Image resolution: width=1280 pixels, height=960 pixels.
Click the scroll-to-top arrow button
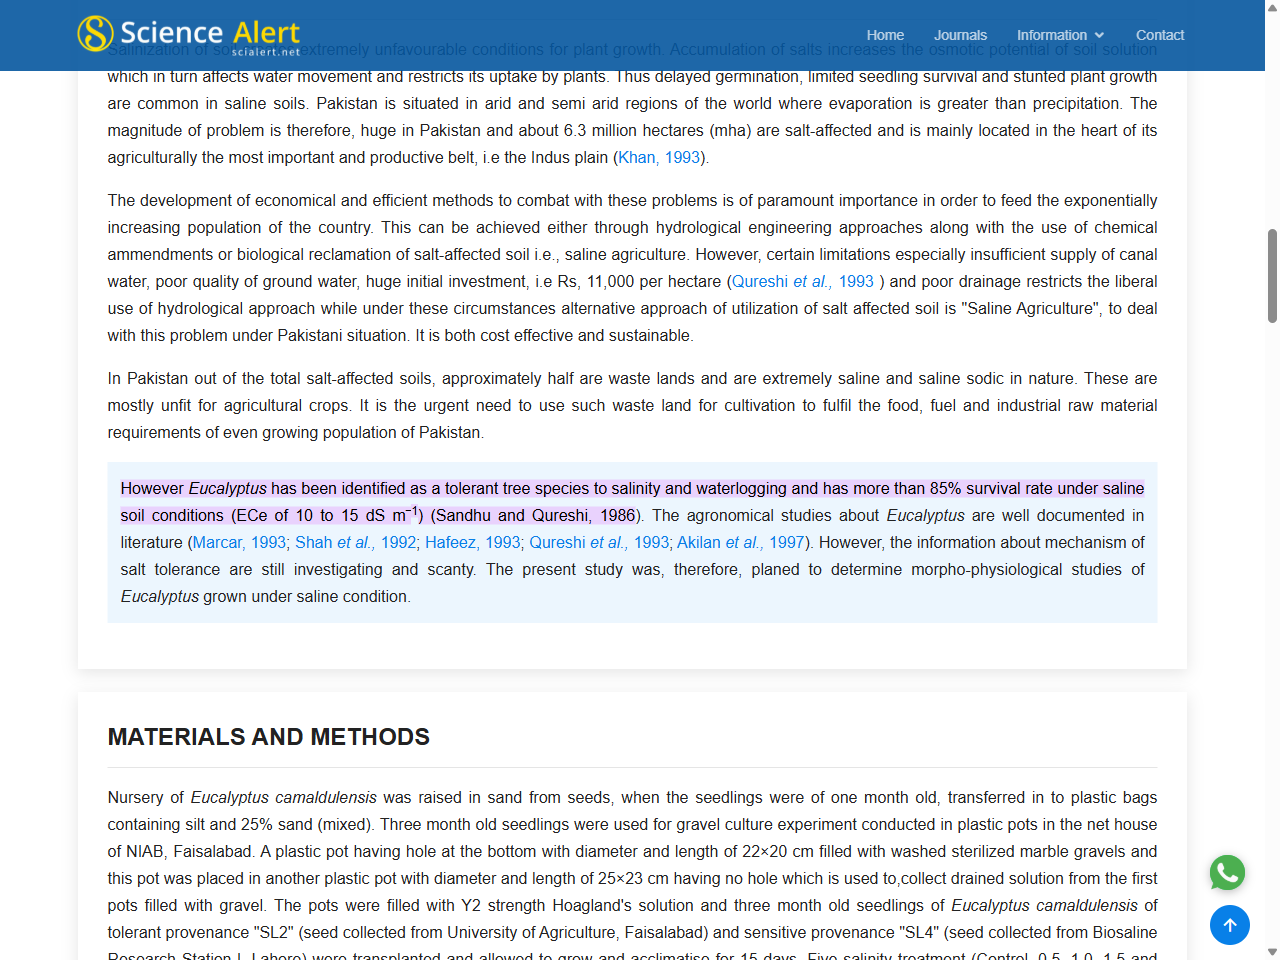pos(1229,925)
